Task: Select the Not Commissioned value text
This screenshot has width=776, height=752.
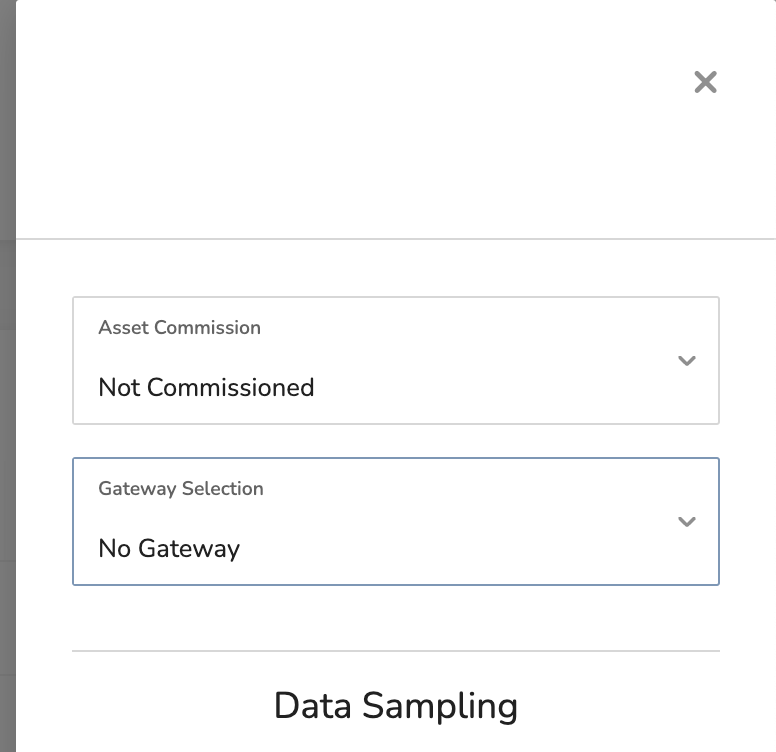Action: (x=206, y=387)
